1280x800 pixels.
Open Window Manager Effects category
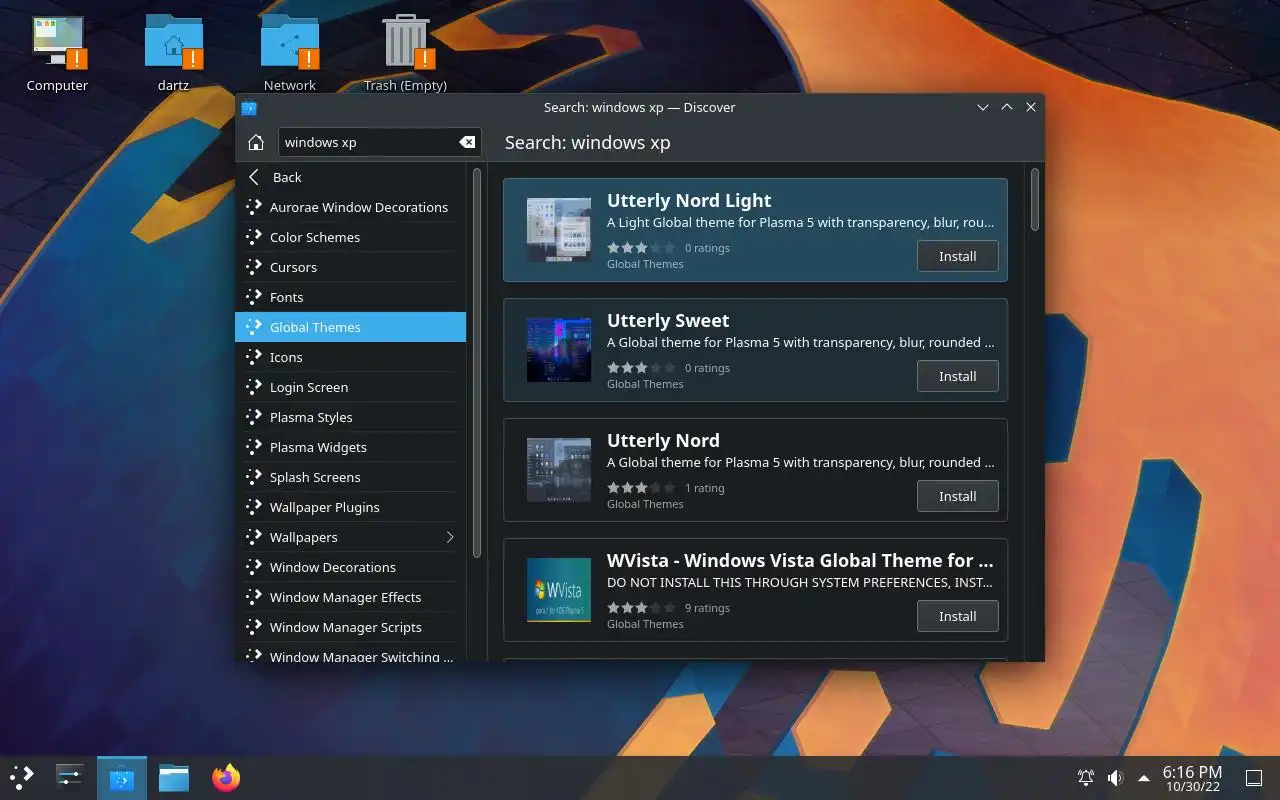coord(350,597)
